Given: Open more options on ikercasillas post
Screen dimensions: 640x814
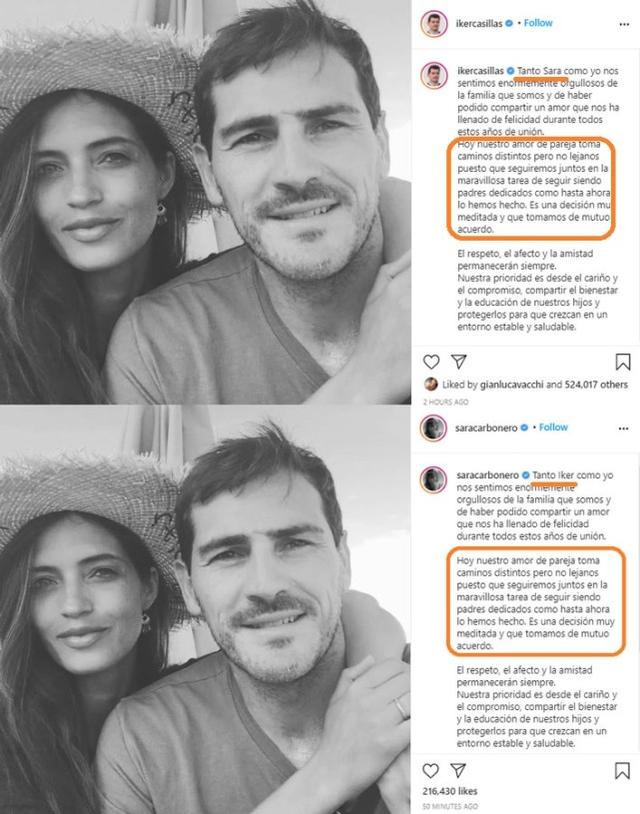Looking at the screenshot, I should (x=624, y=24).
